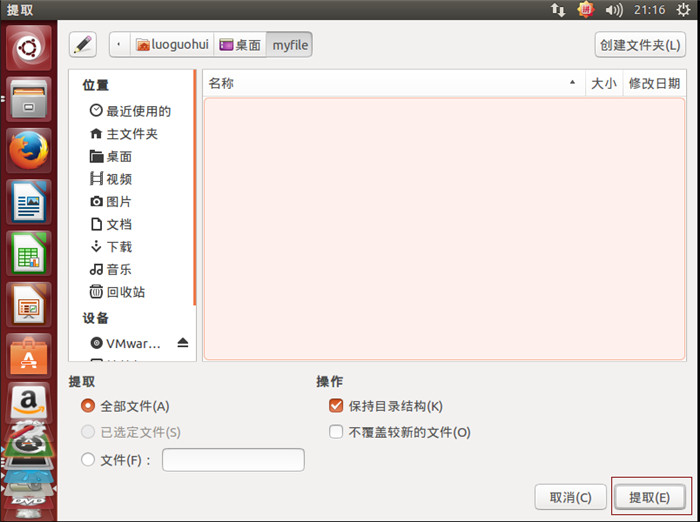700x522 pixels.
Task: Open 音乐 in the sidebar
Action: 111,269
